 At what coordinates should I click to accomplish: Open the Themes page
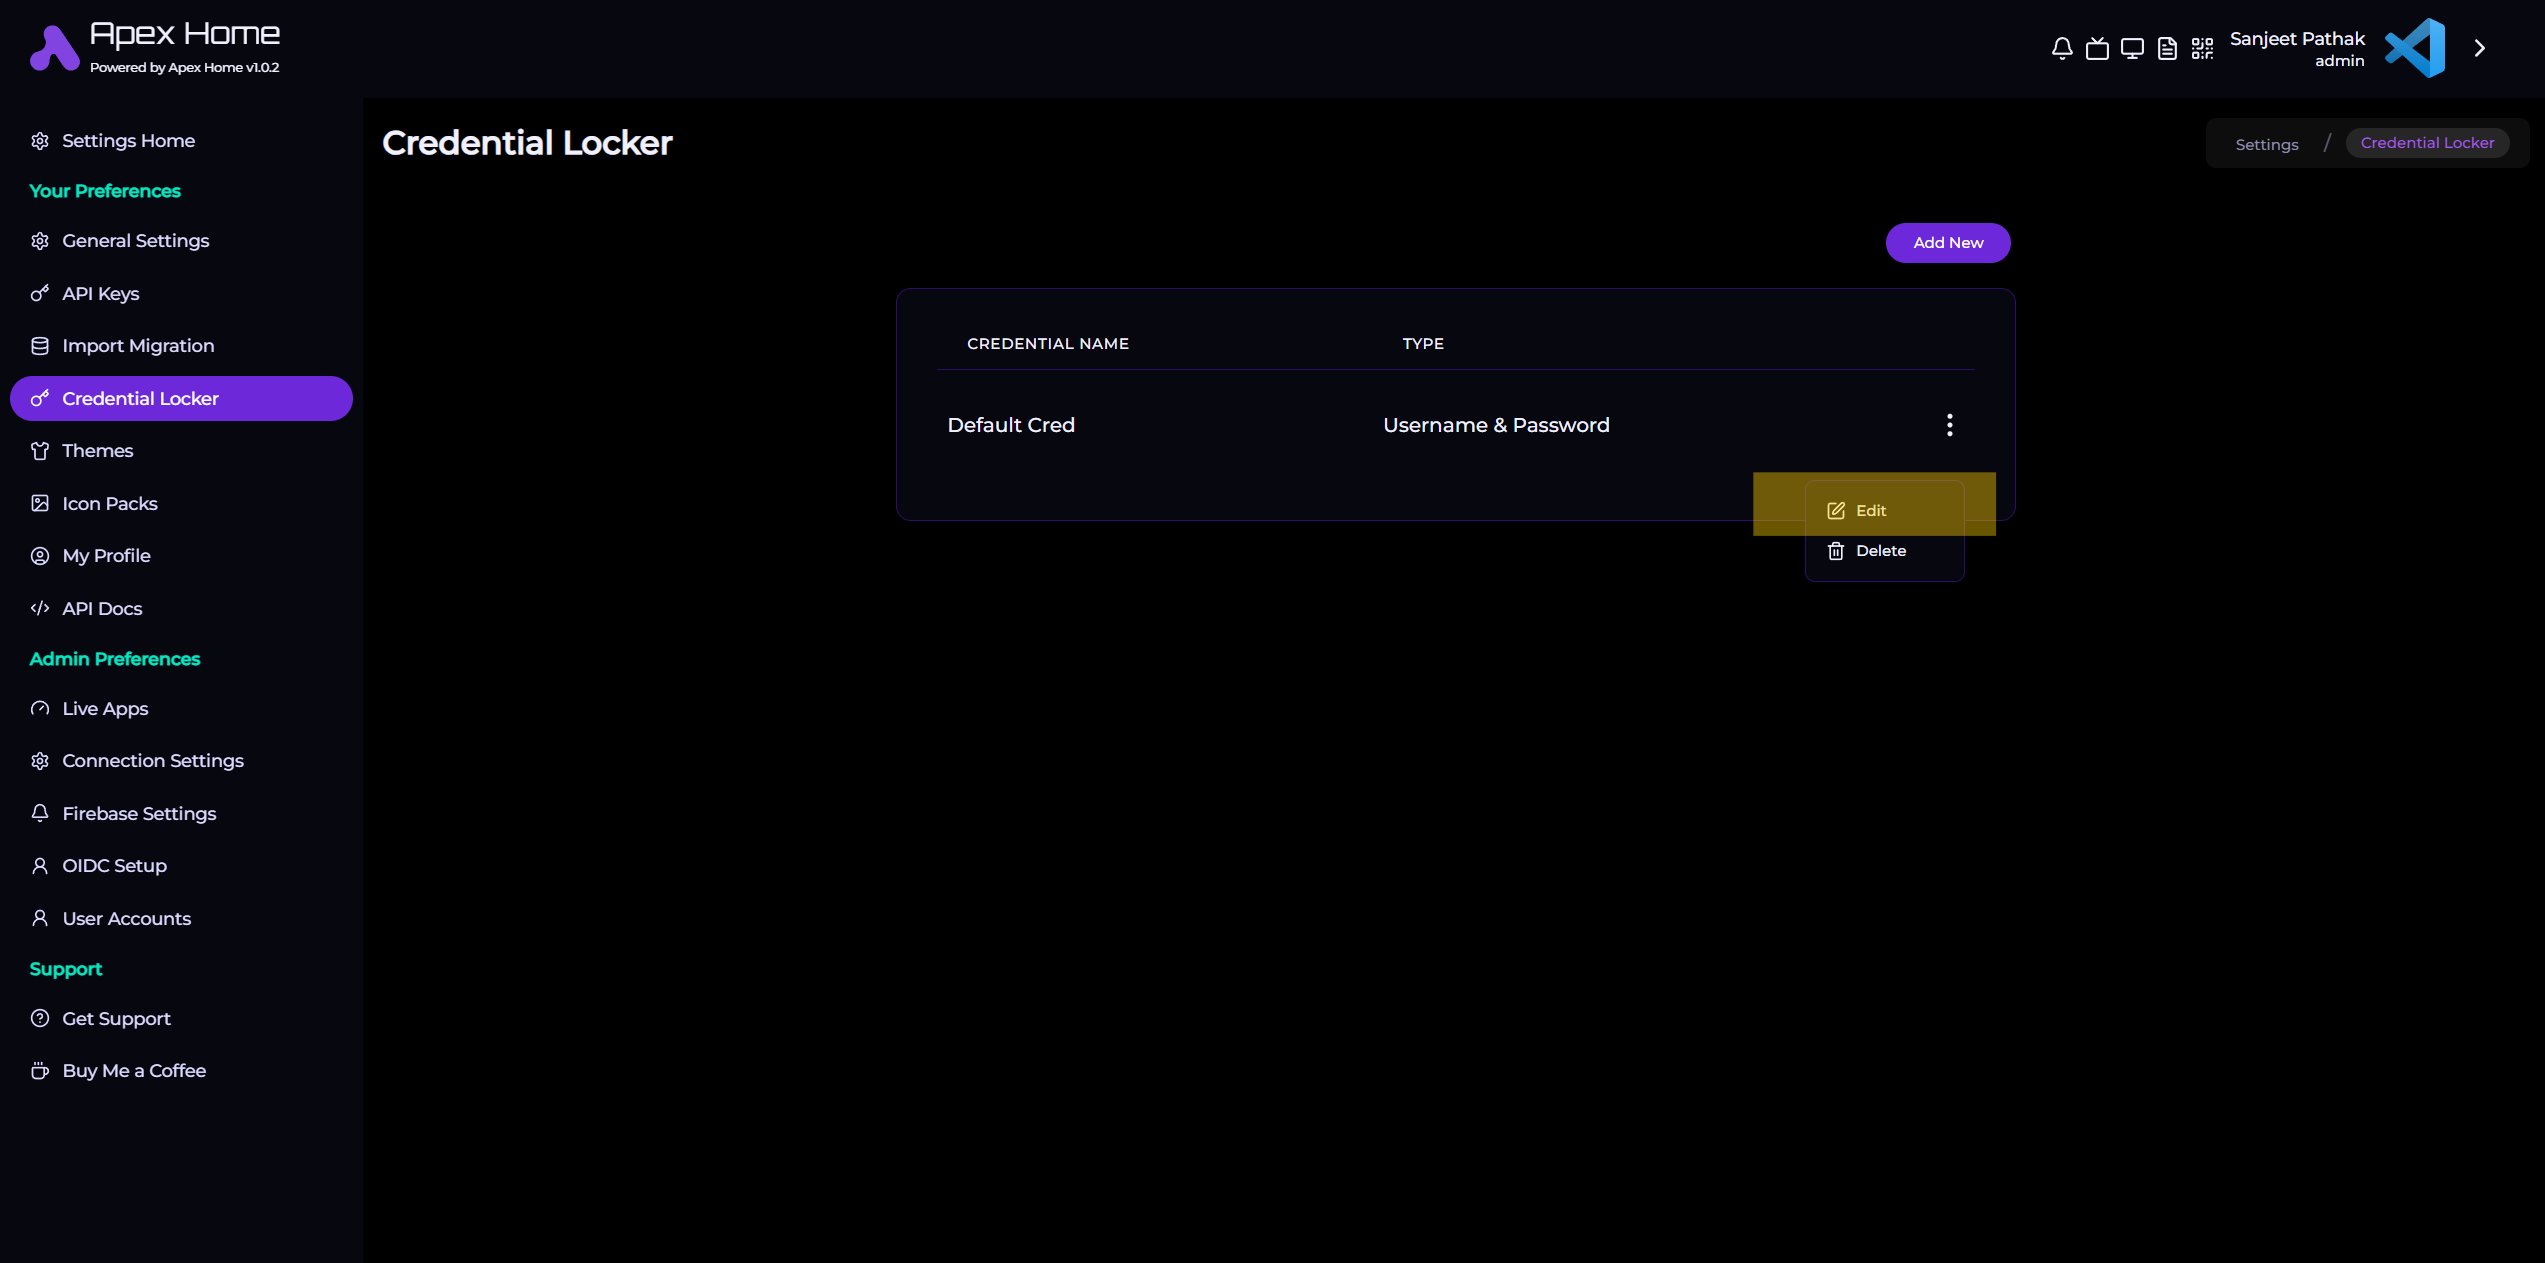click(97, 451)
